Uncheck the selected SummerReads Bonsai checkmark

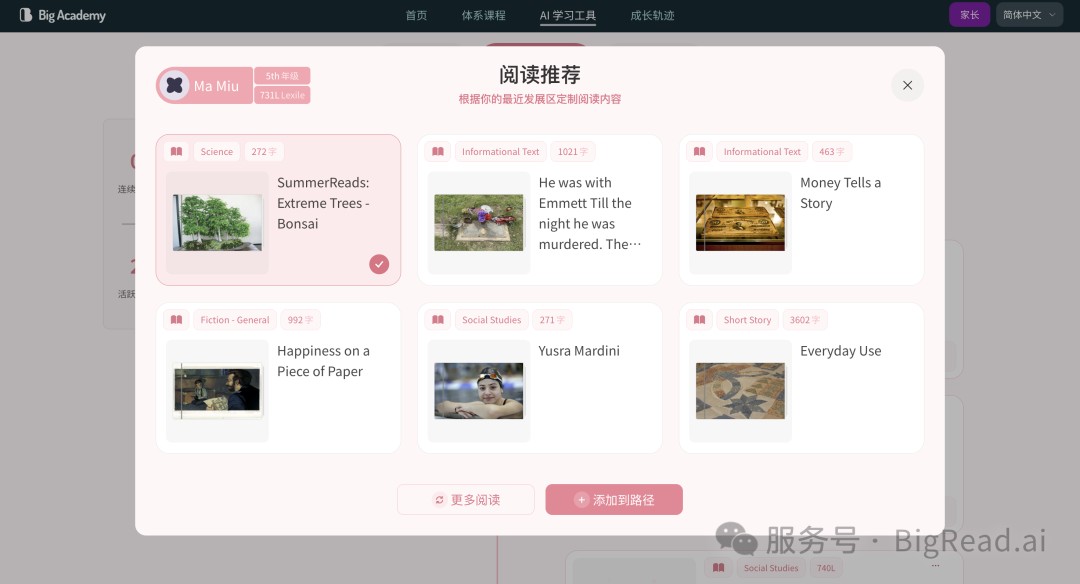click(379, 264)
